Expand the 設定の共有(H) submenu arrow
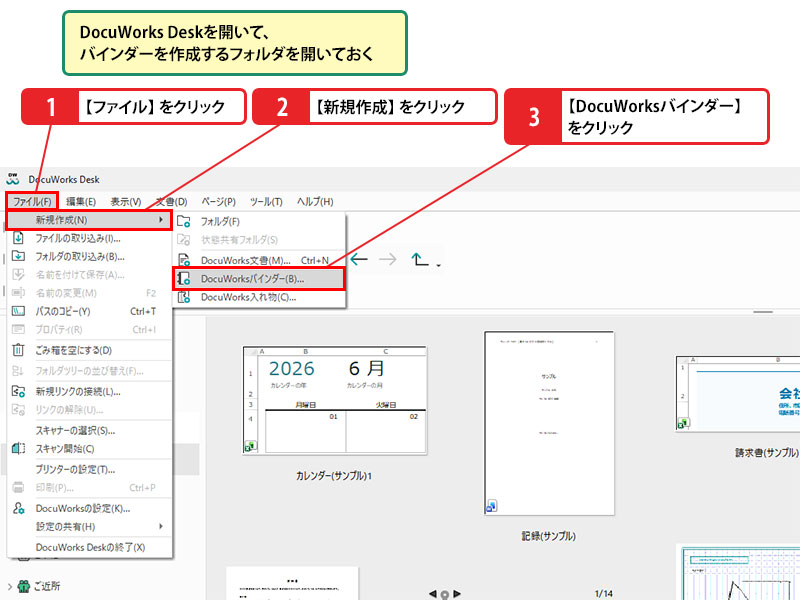 pyautogui.click(x=161, y=526)
